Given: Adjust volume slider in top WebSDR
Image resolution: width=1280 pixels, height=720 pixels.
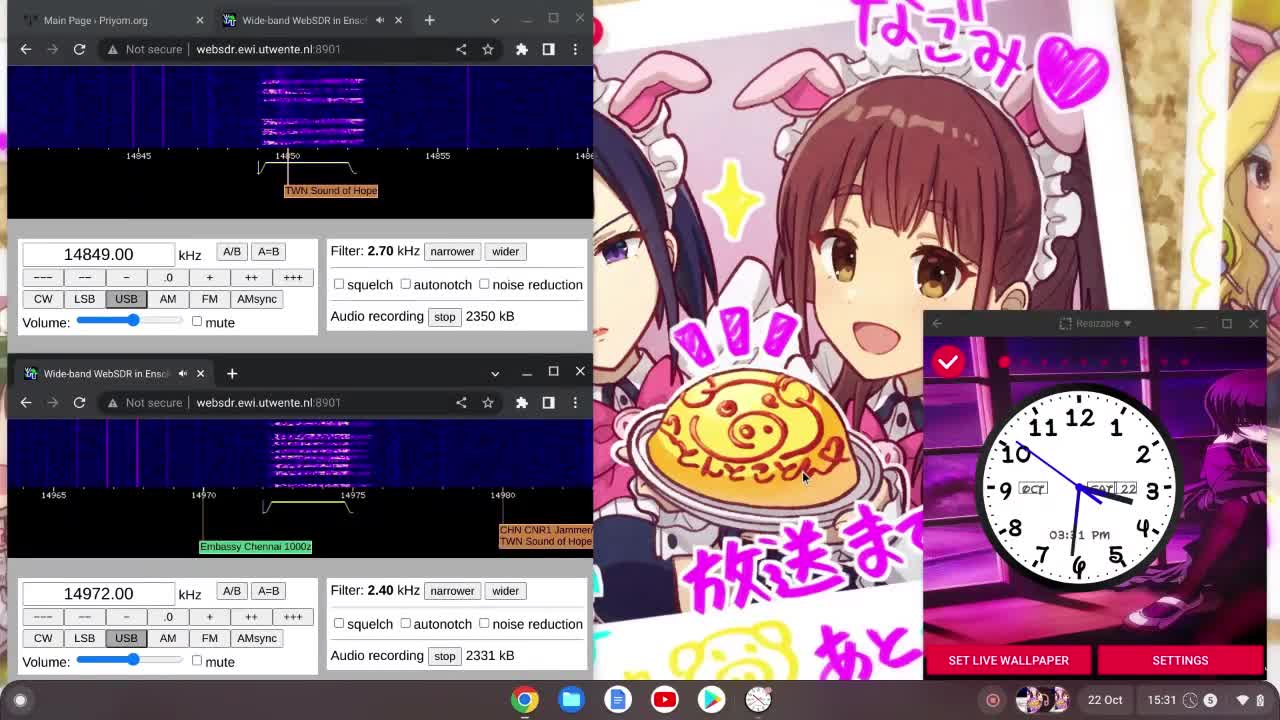Looking at the screenshot, I should 129,321.
